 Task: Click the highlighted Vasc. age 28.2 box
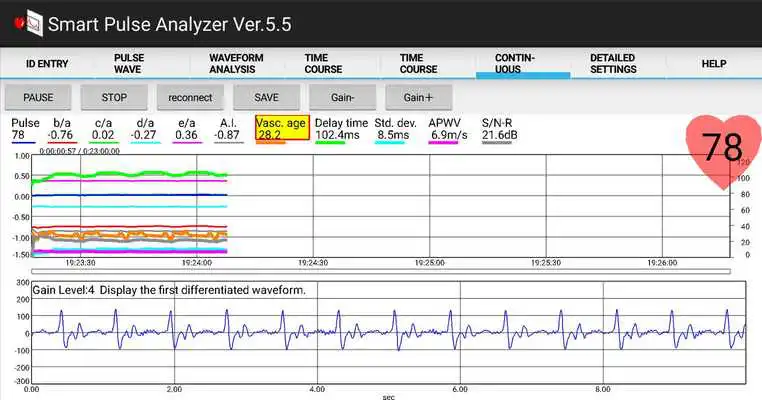pos(282,128)
